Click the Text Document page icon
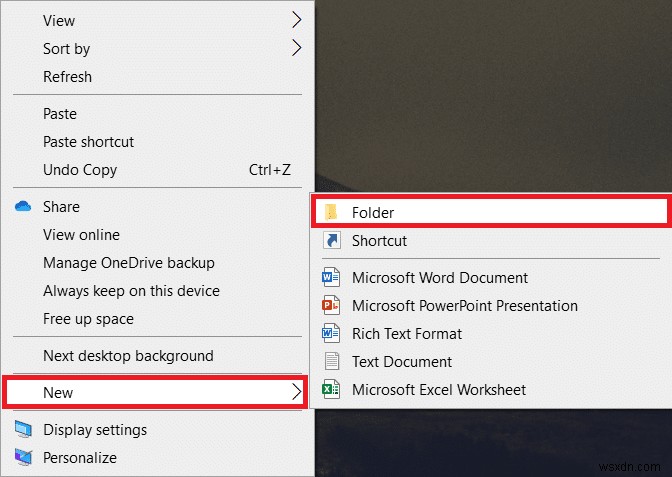 [332, 362]
